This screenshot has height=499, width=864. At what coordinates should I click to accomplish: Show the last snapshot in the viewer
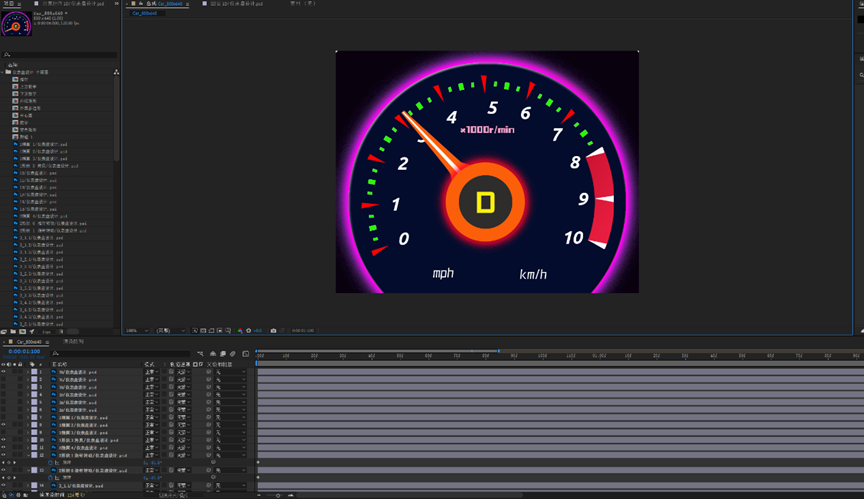pos(282,330)
